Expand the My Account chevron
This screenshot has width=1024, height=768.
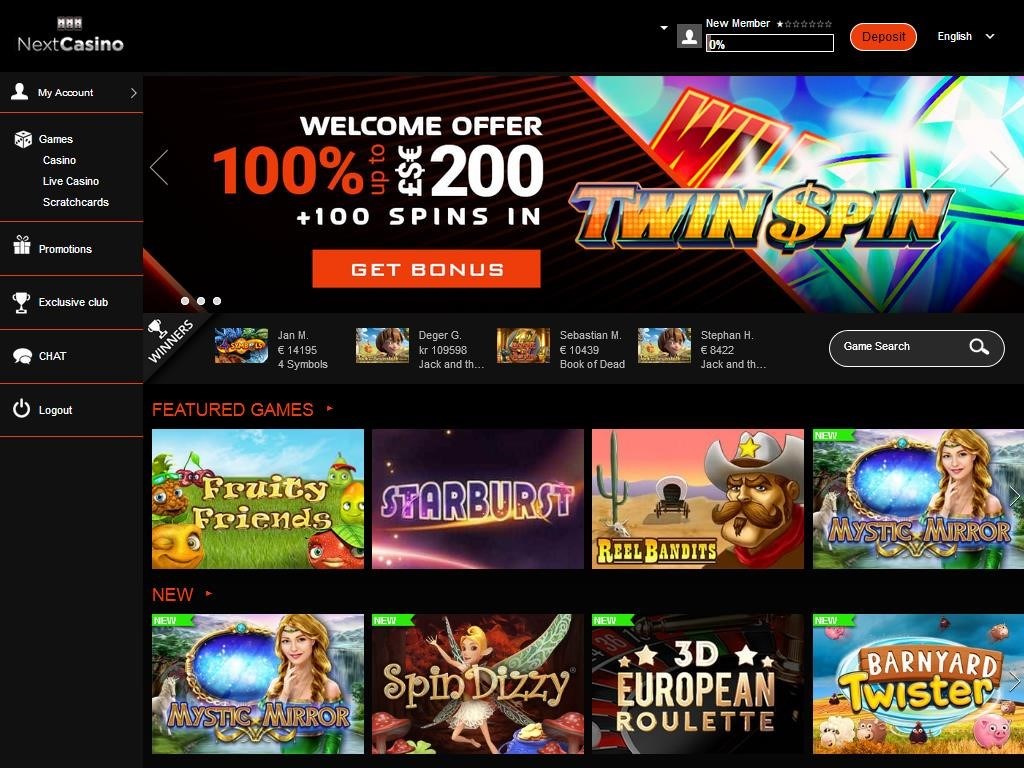tap(134, 93)
